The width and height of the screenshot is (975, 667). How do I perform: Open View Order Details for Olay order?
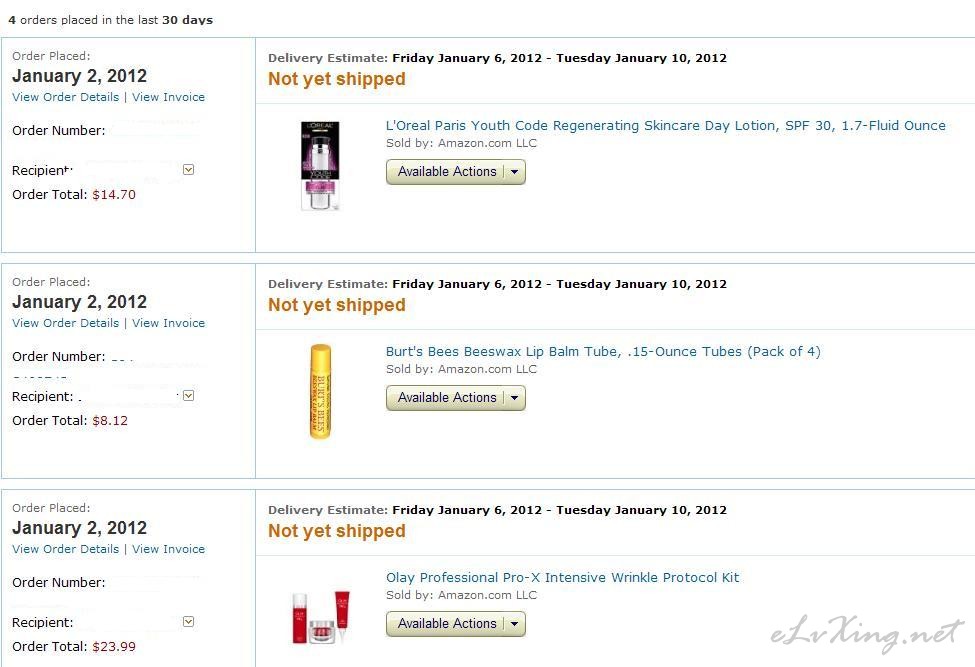pyautogui.click(x=65, y=549)
